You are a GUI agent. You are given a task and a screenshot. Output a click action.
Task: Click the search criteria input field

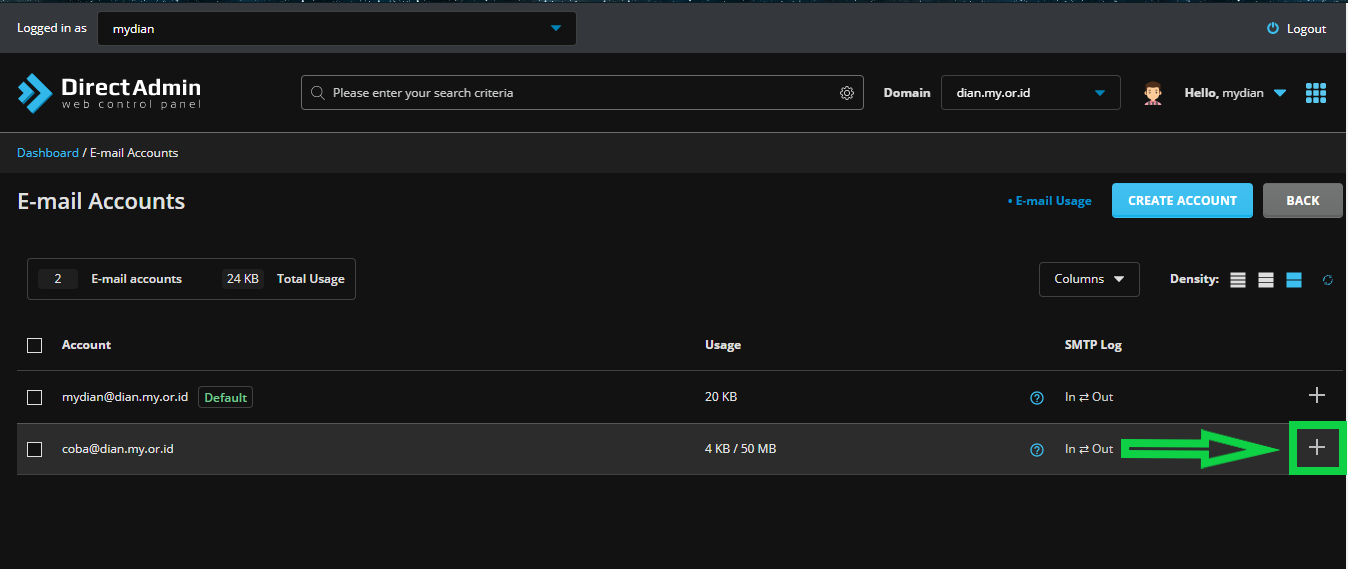pos(582,93)
